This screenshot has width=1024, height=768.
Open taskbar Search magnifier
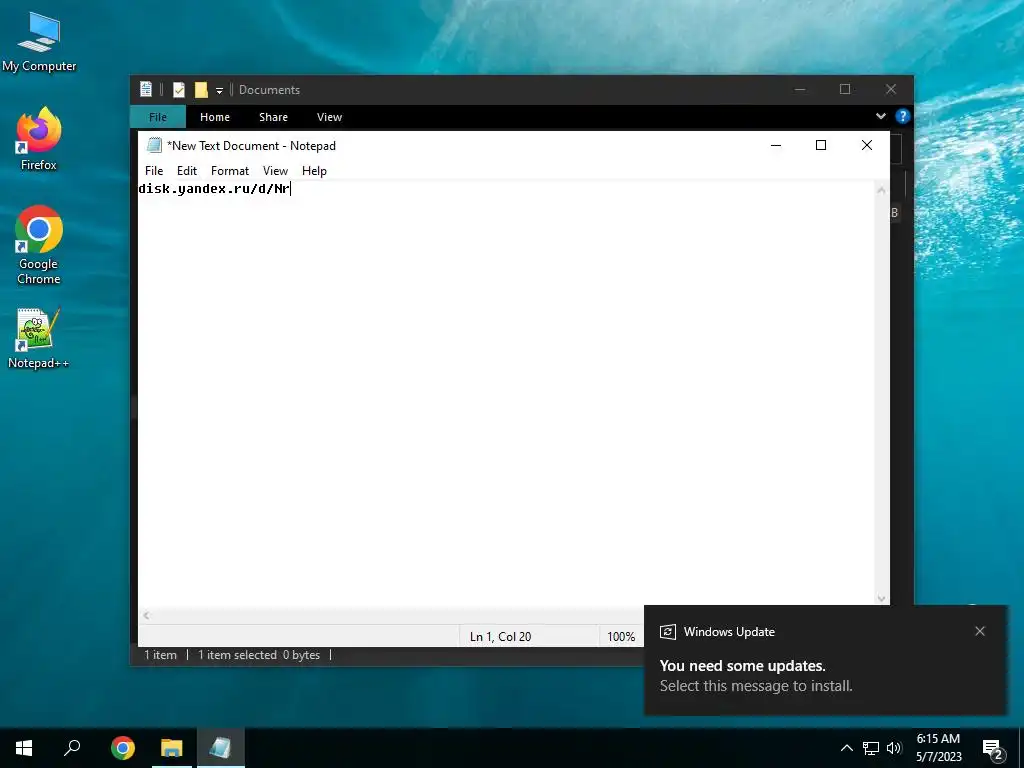(x=72, y=748)
